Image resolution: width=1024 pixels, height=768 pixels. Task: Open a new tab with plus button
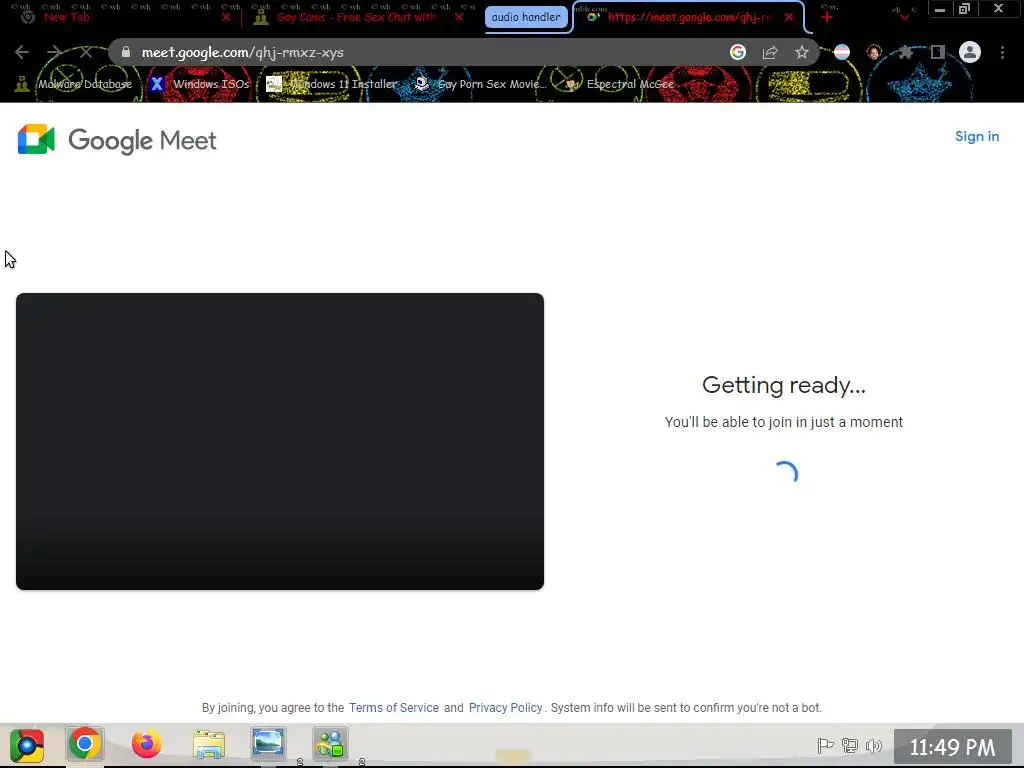click(x=827, y=17)
